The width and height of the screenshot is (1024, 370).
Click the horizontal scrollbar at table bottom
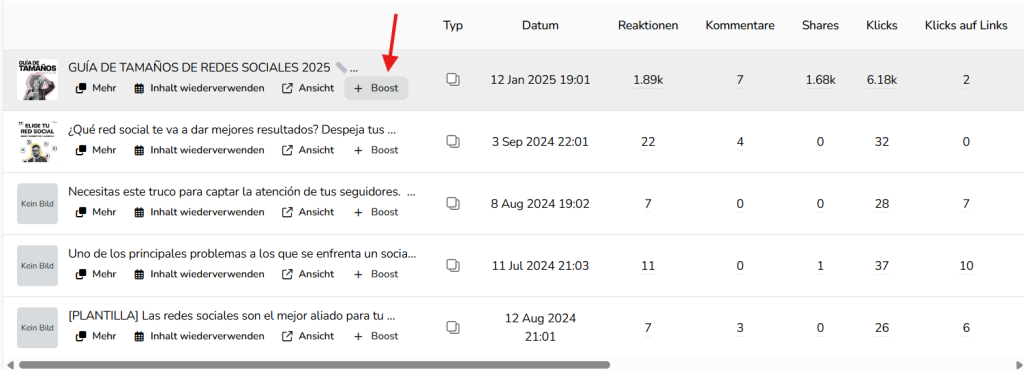tap(314, 365)
